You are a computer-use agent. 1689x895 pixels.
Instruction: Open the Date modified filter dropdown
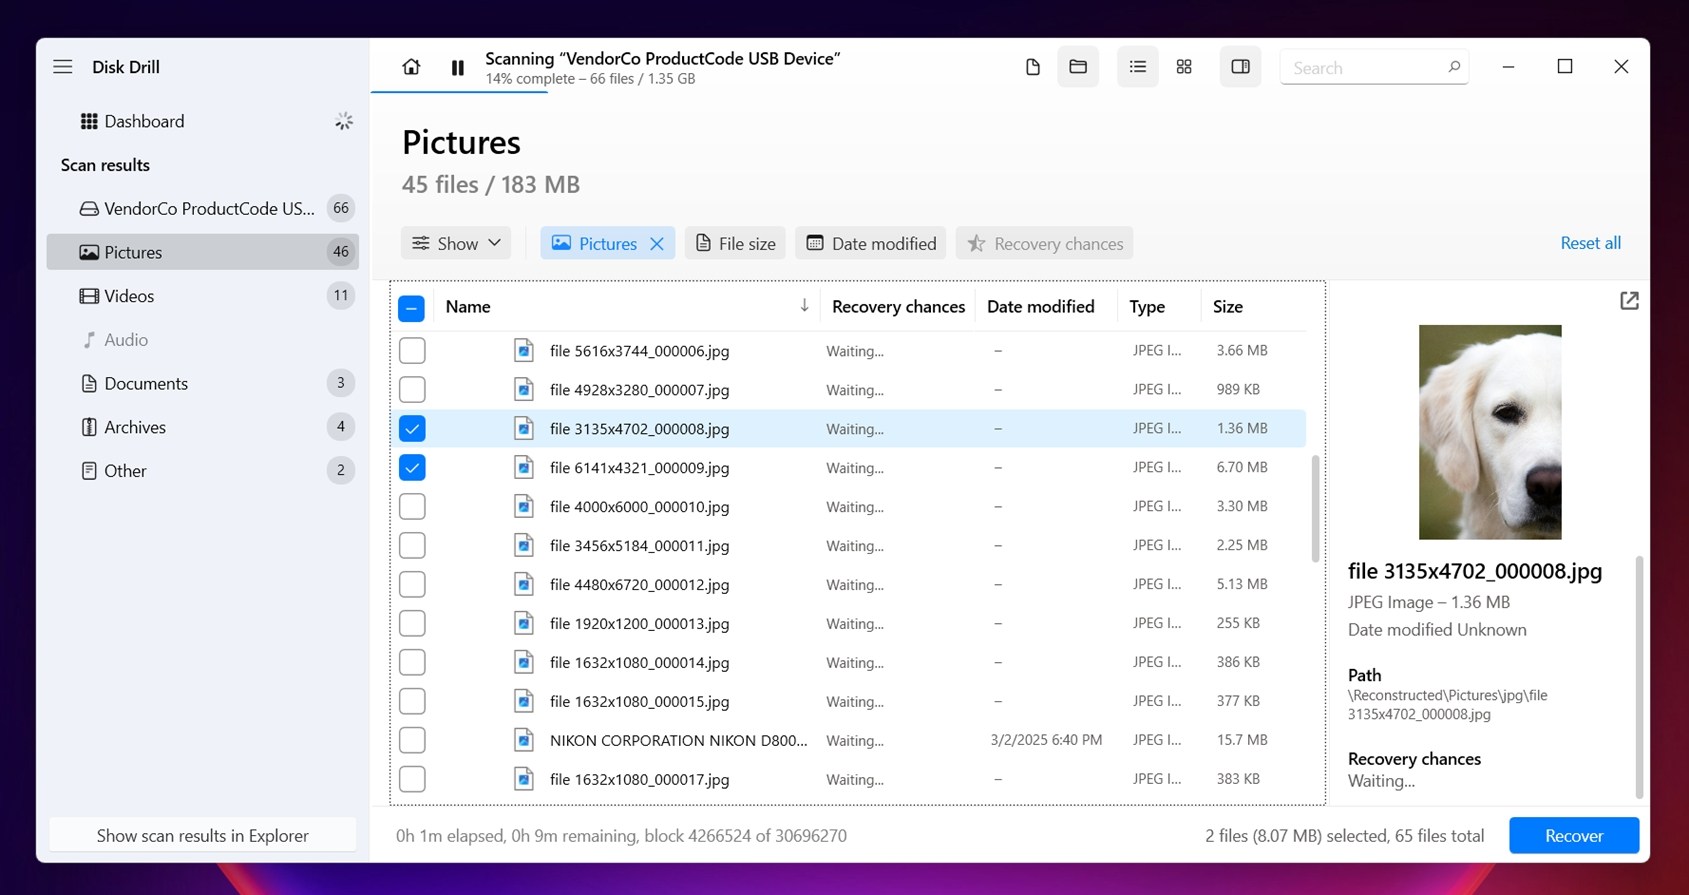[871, 244]
